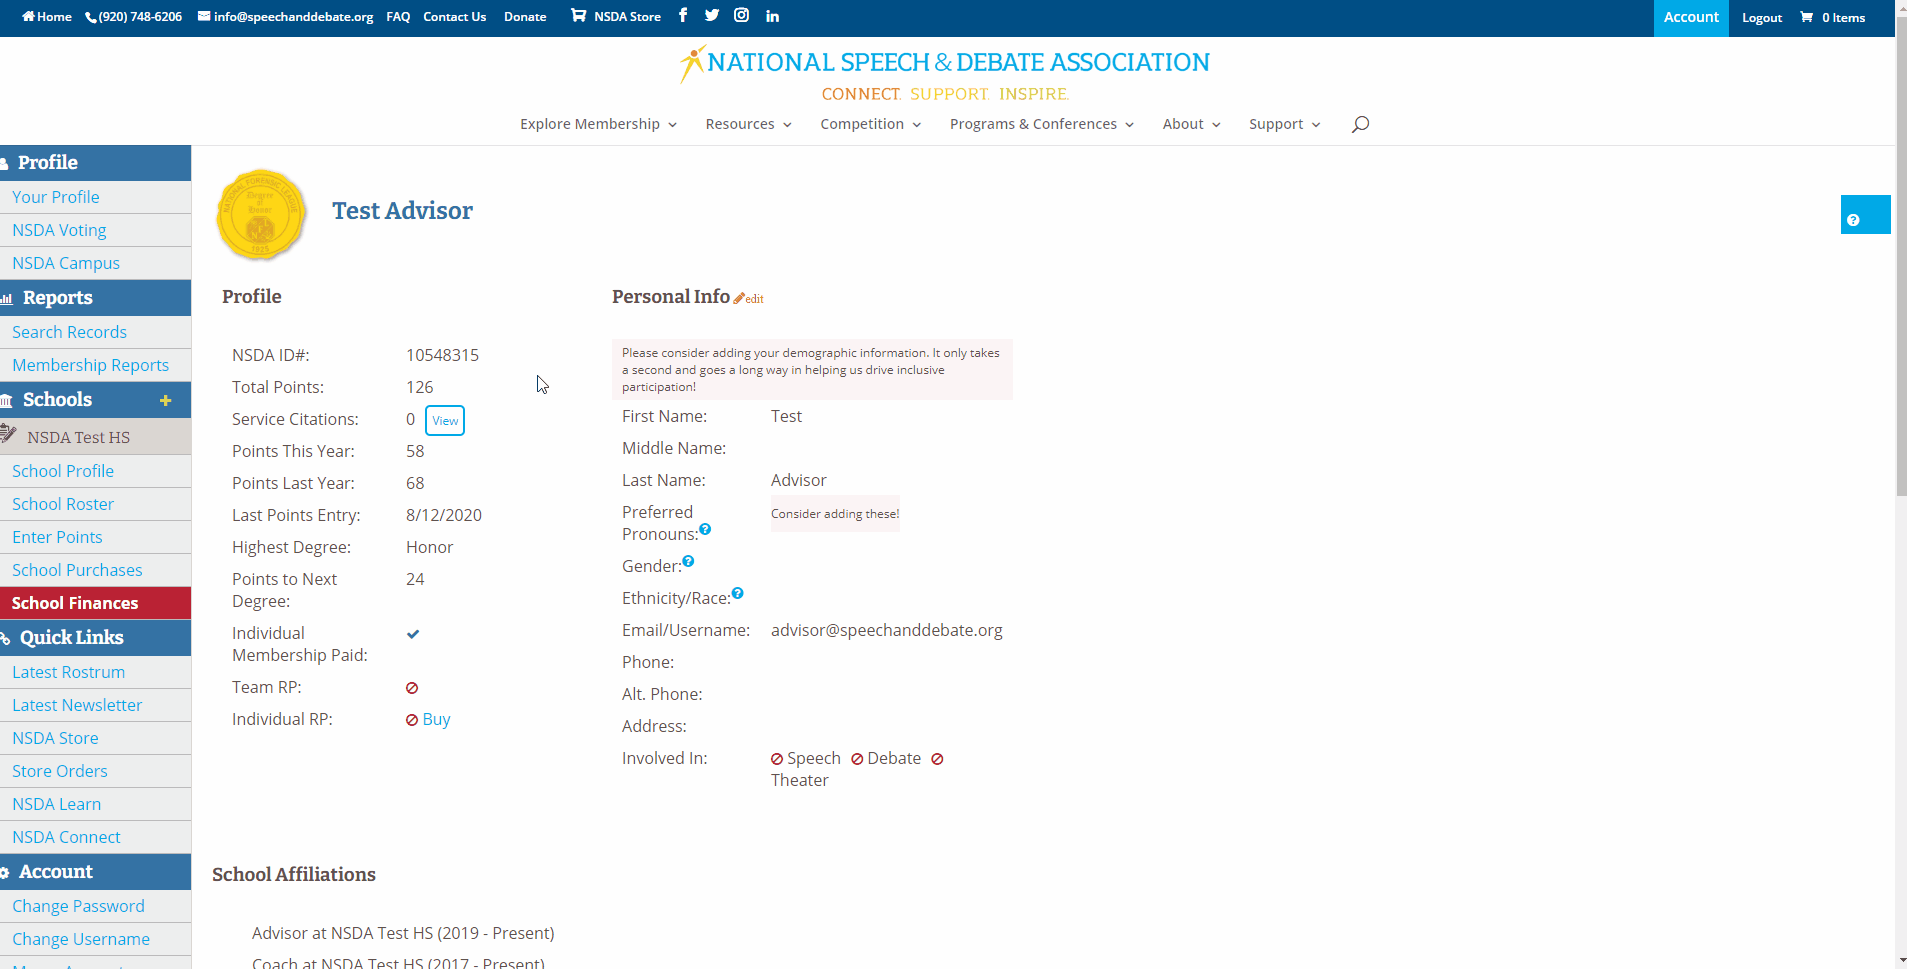Click the Preferred Pronouns help icon
This screenshot has width=1907, height=969.
(x=705, y=529)
